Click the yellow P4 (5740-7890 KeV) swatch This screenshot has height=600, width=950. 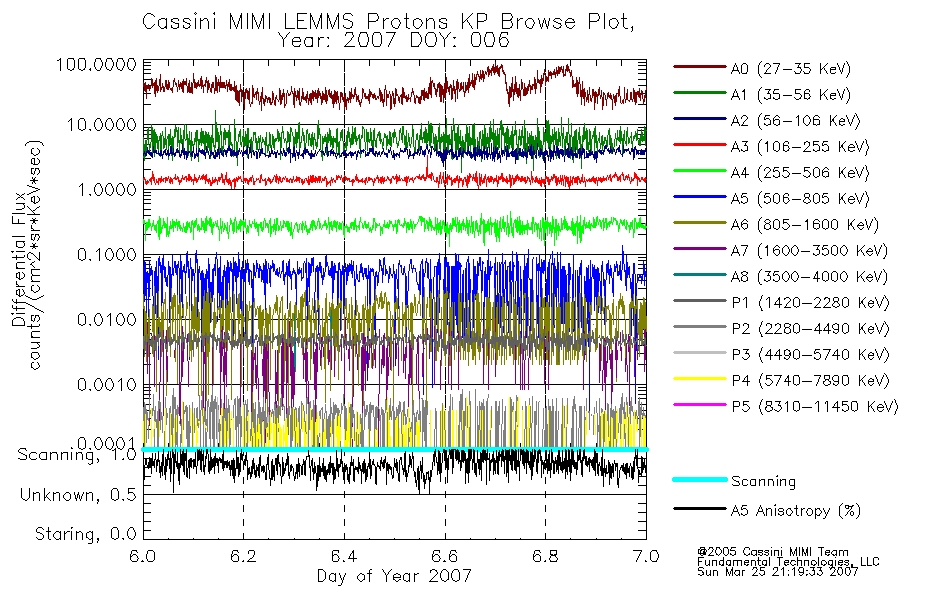[700, 379]
